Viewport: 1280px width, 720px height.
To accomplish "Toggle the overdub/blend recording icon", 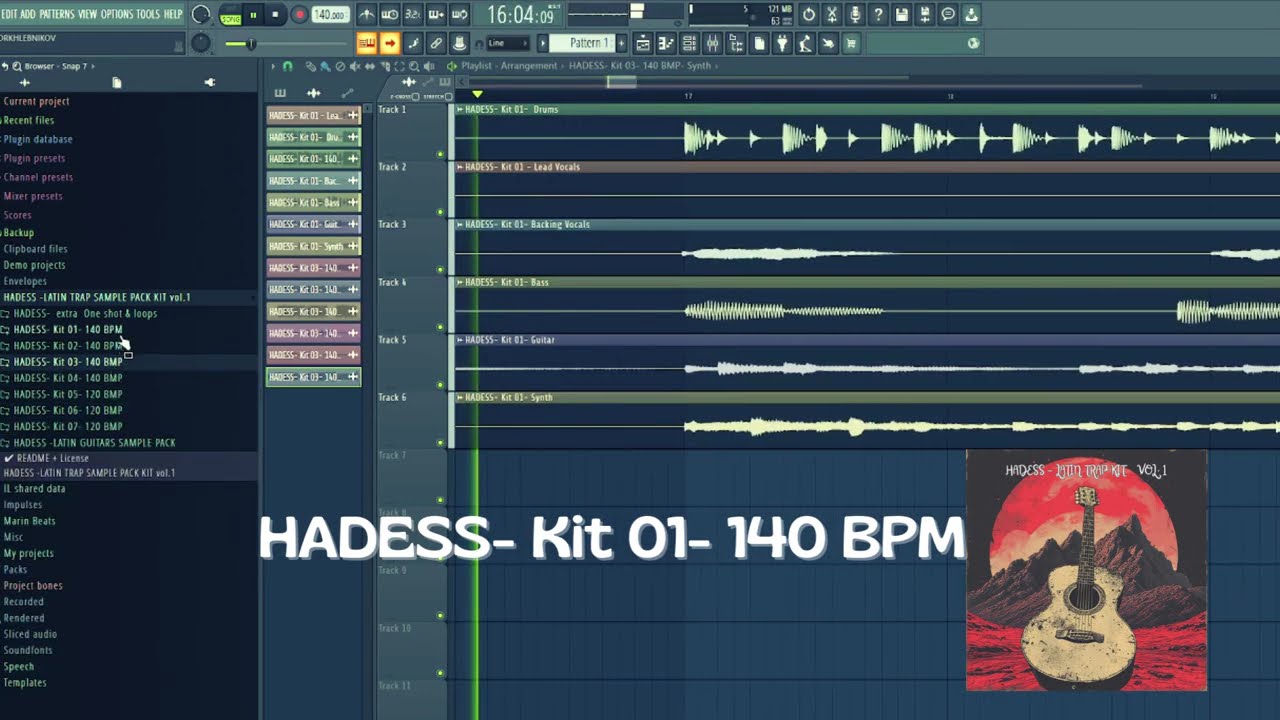I will coord(436,15).
